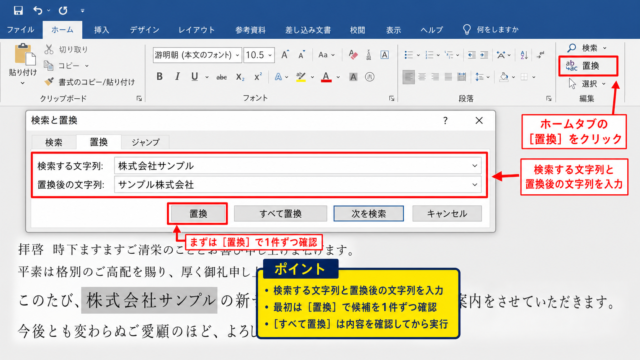The image size is (640, 360).
Task: Click the increase indent icon
Action: coord(484,55)
